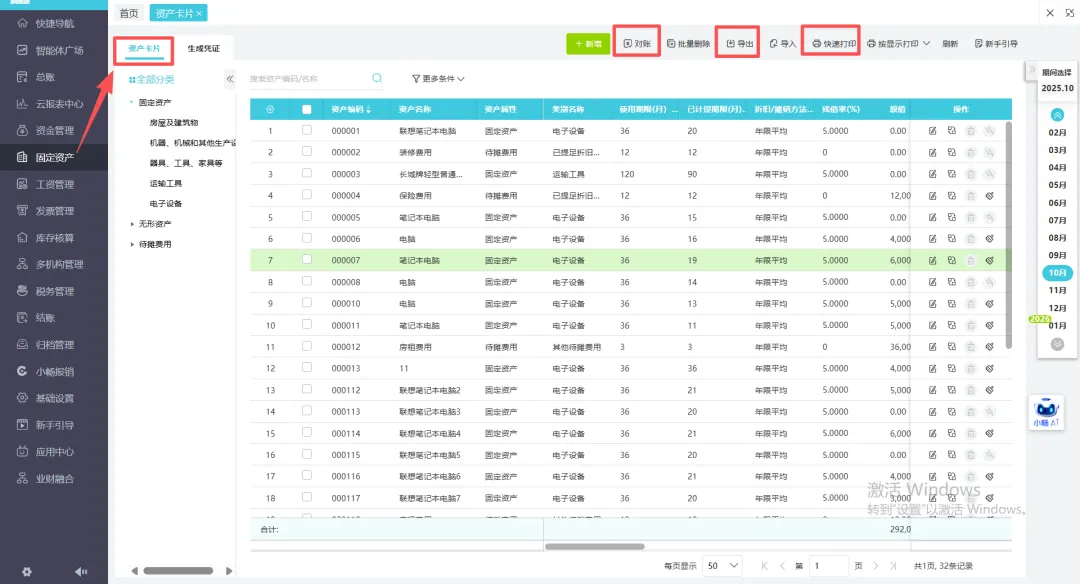Click the table's horizontal scrollbar
The height and width of the screenshot is (584, 1080).
(x=594, y=547)
